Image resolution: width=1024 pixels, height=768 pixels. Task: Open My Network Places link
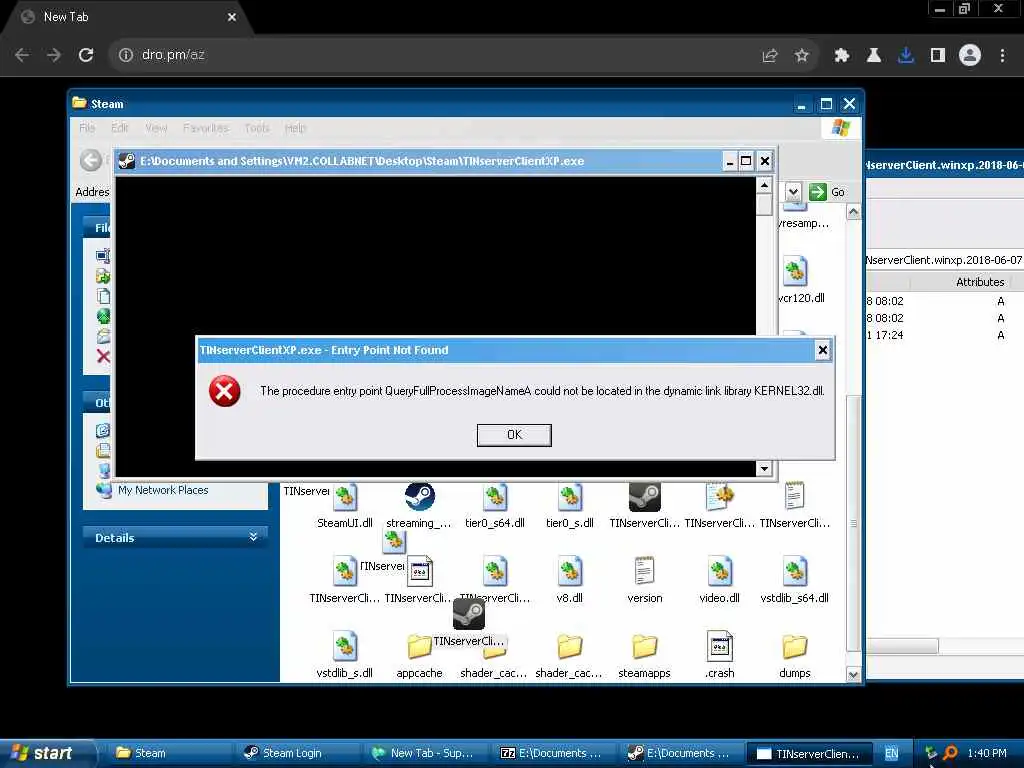tap(163, 490)
